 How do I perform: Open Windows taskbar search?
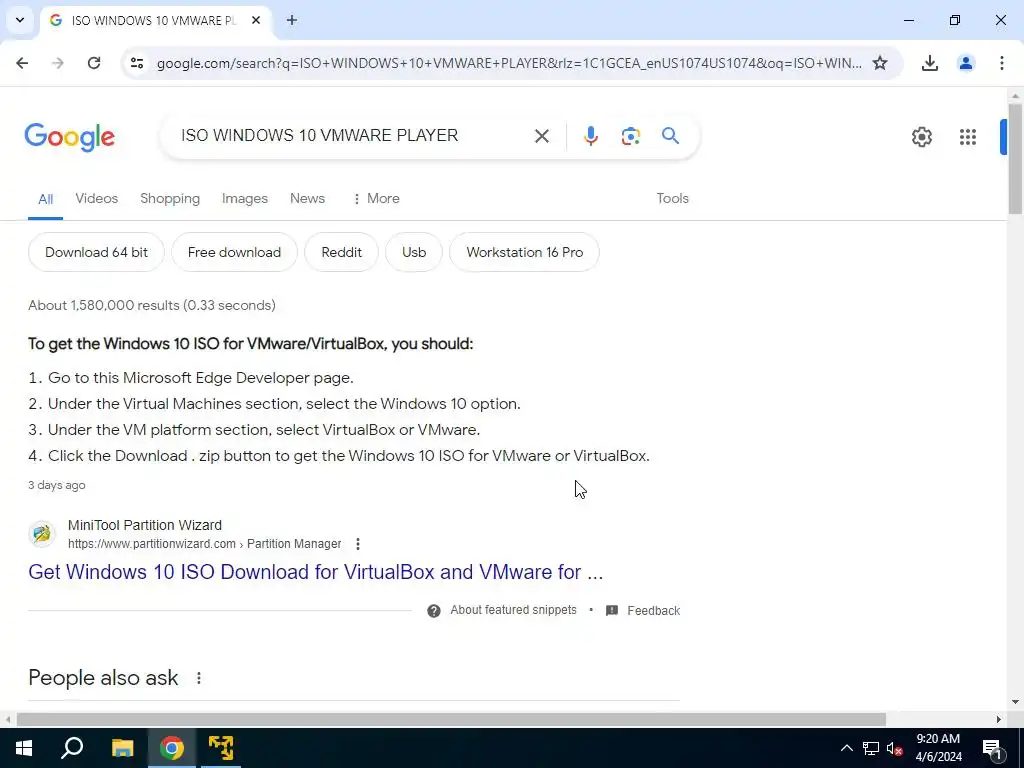click(x=72, y=748)
